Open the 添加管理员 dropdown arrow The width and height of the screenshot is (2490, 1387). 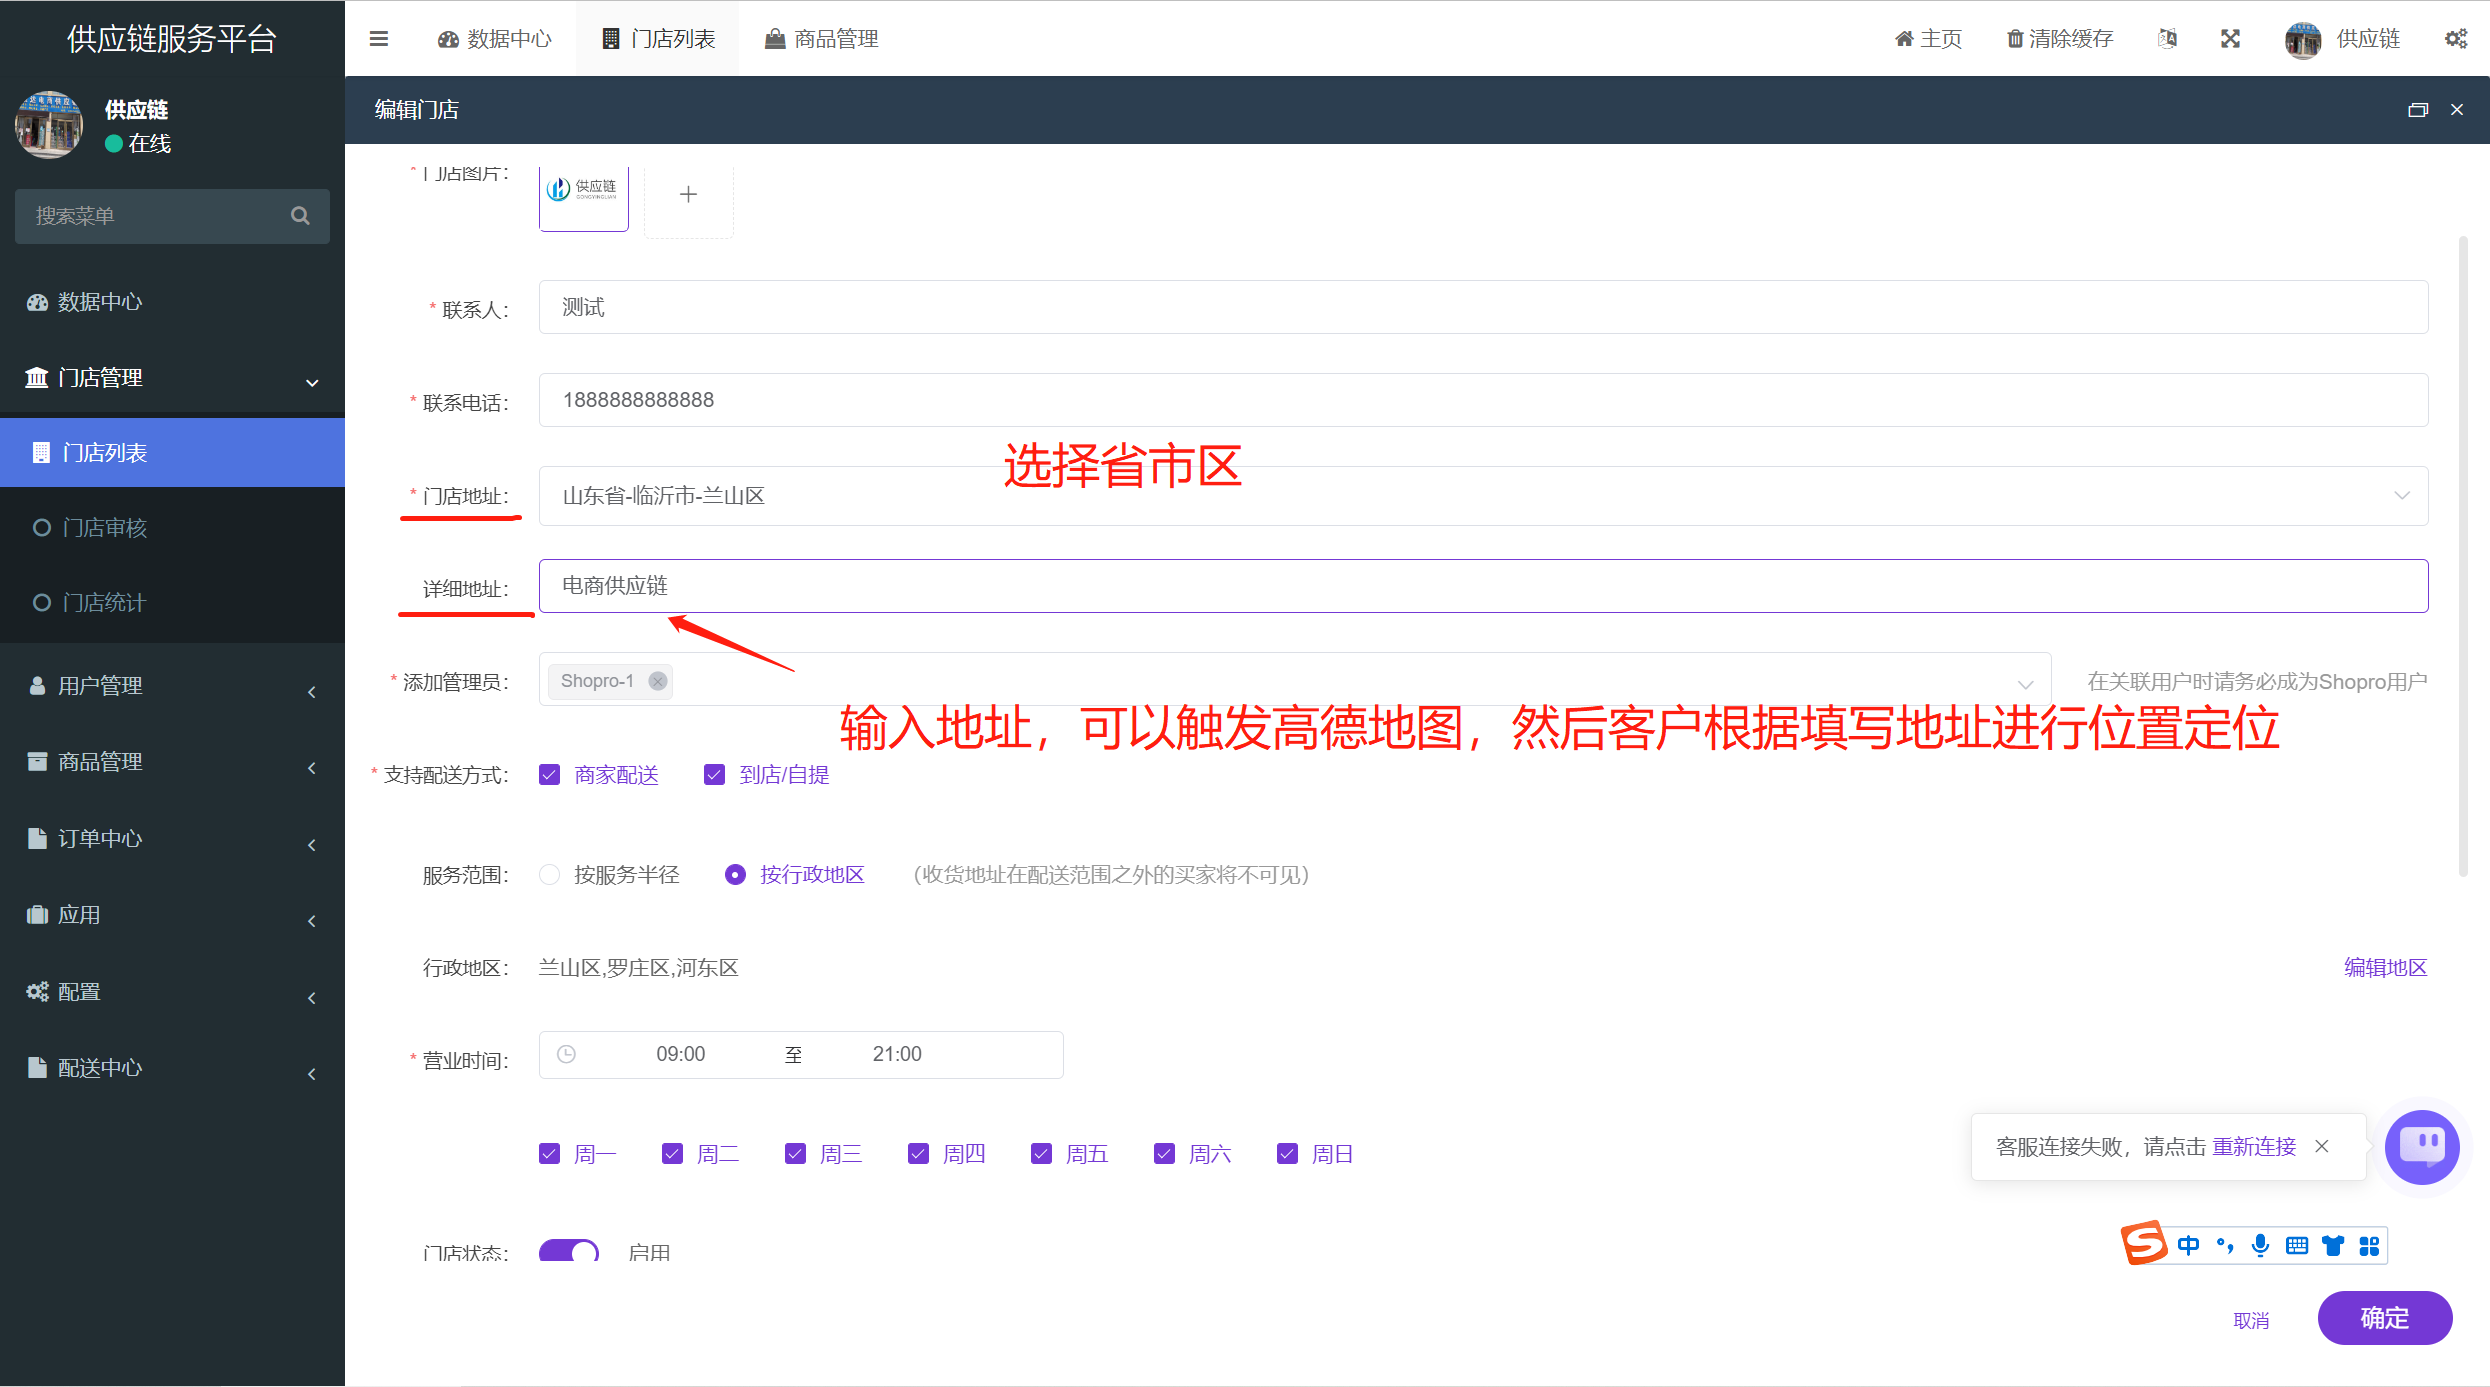[x=2025, y=684]
